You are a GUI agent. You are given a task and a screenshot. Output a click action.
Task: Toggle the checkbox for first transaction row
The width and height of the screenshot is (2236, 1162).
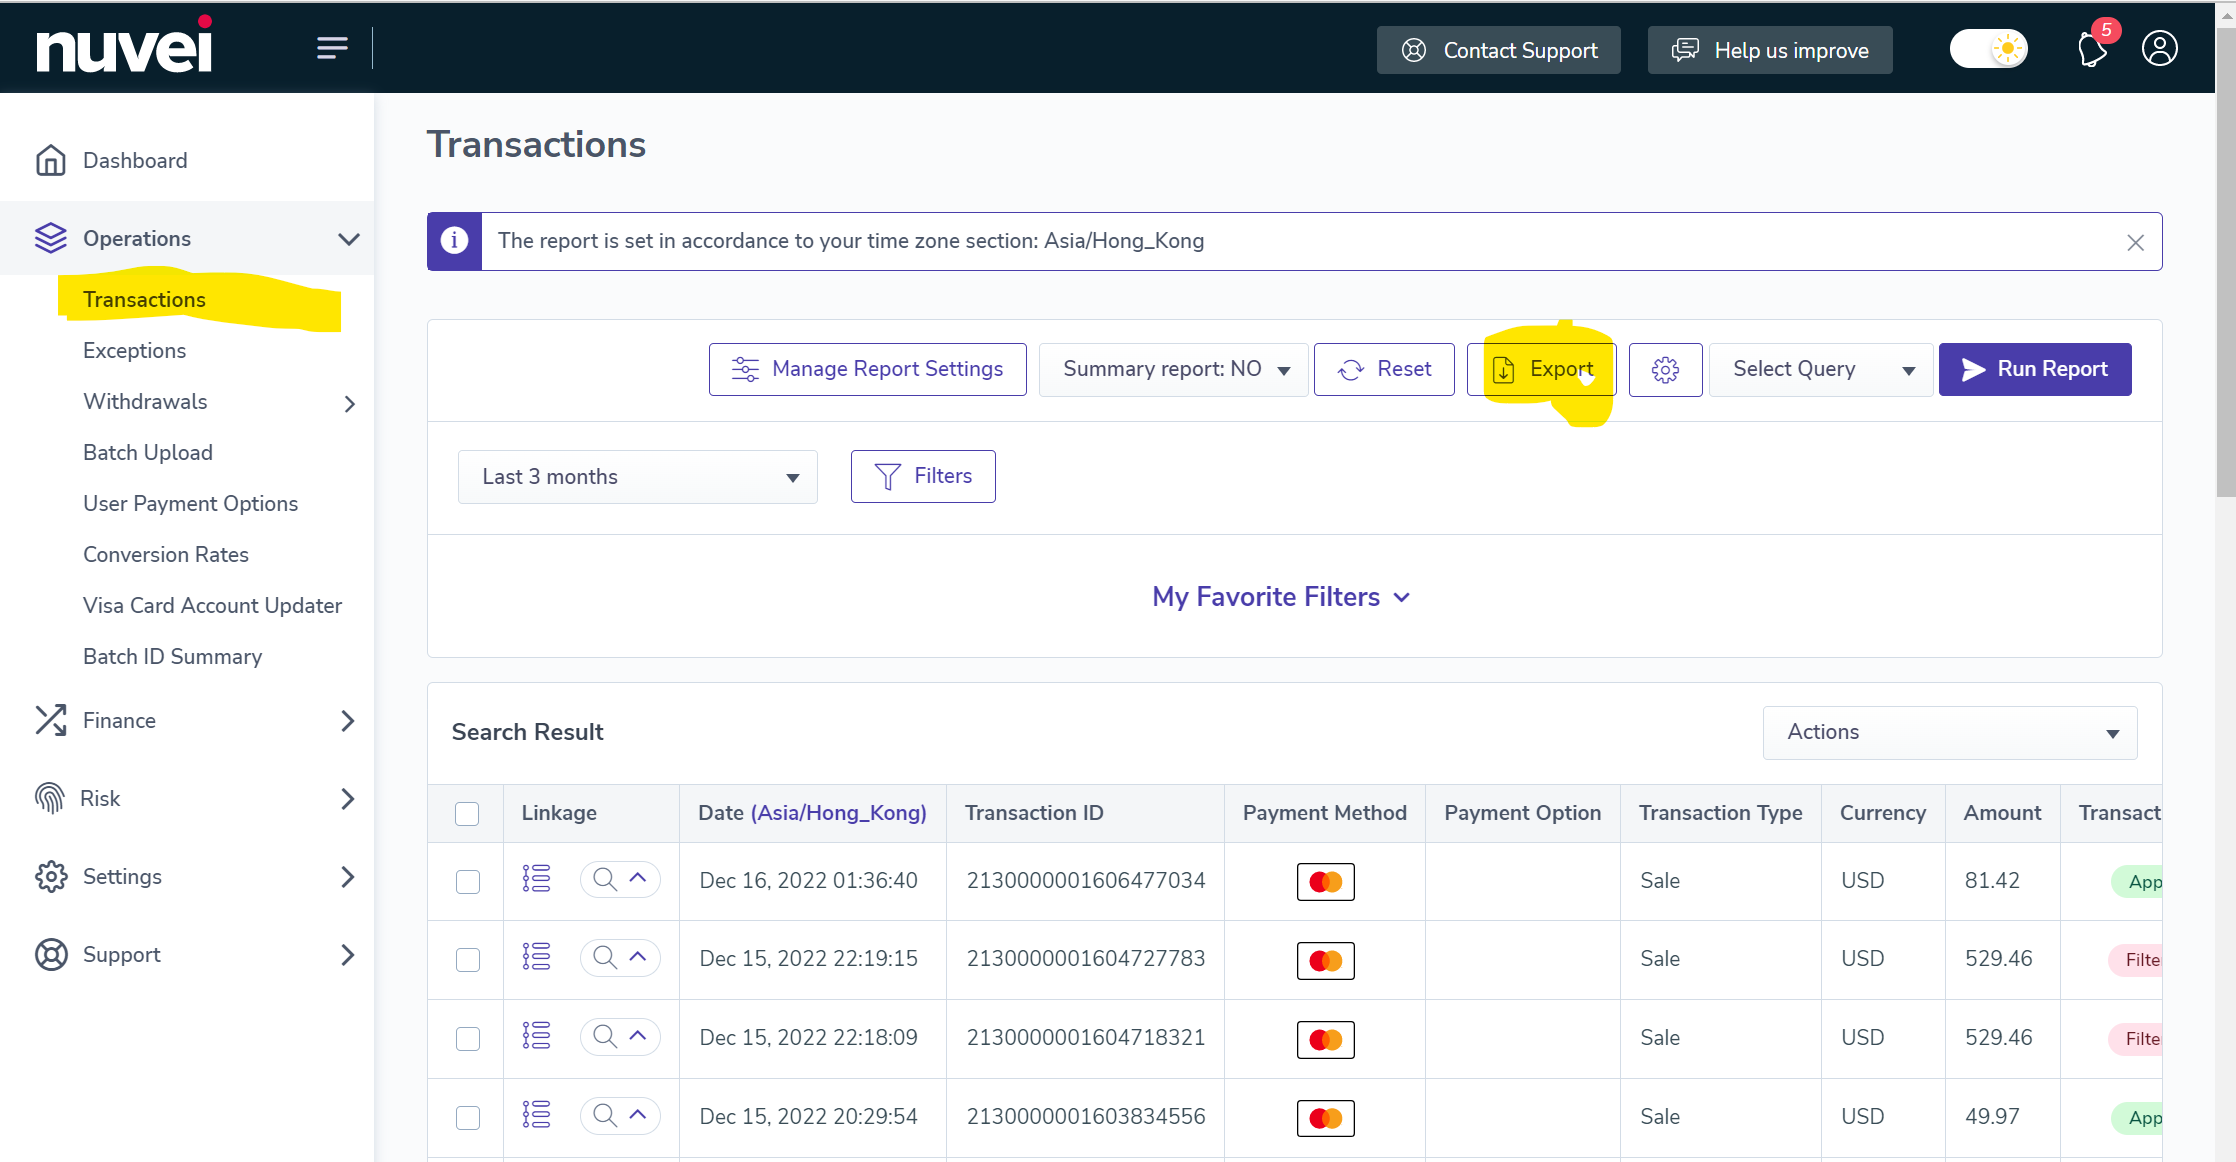click(467, 881)
